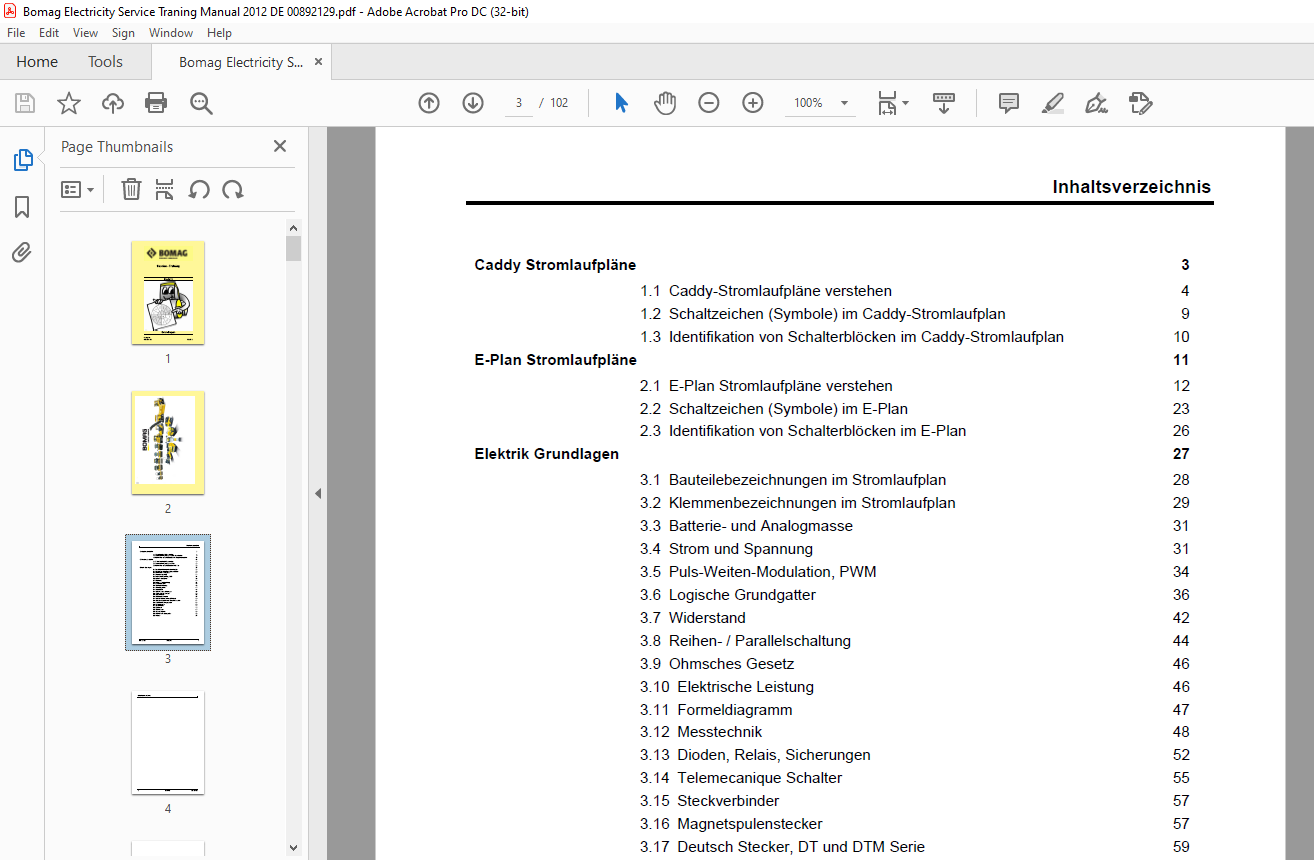
Task: Save the file using the floppy disk icon
Action: 25,103
